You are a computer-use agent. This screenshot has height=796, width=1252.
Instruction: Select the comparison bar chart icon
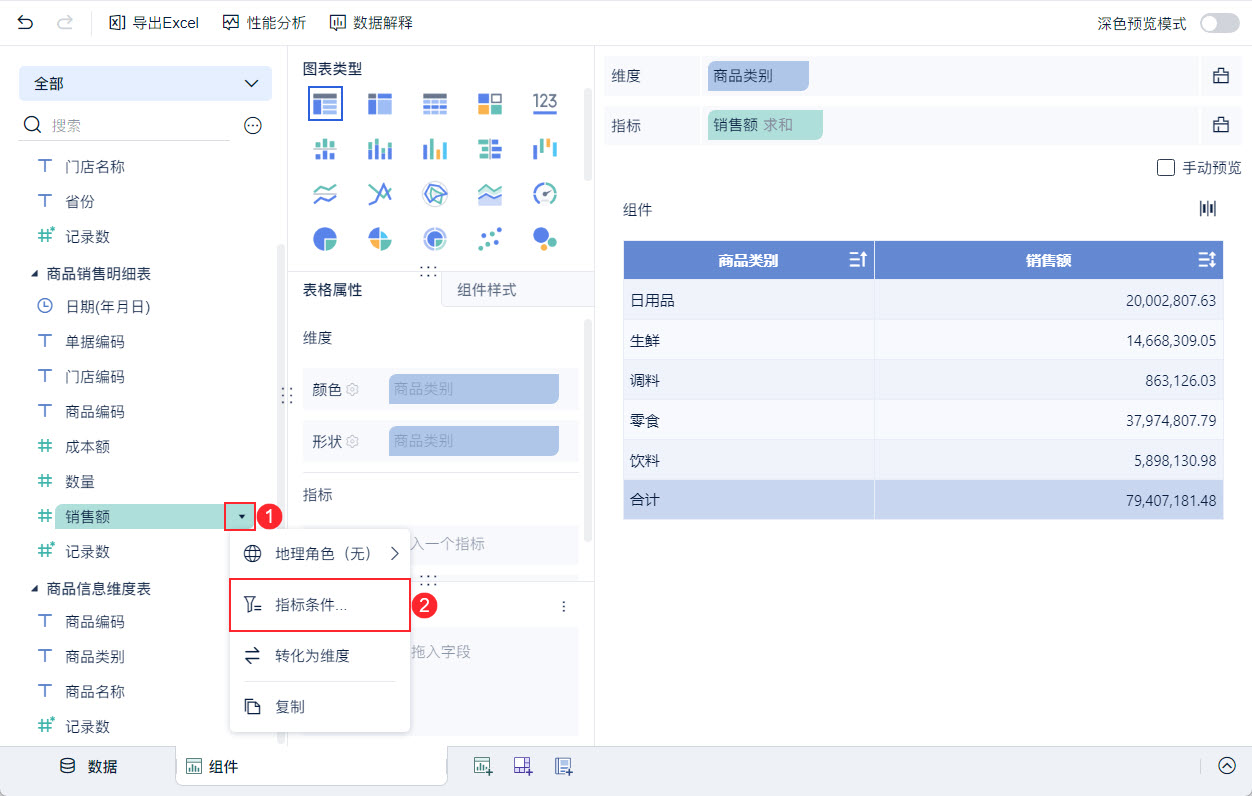490,149
